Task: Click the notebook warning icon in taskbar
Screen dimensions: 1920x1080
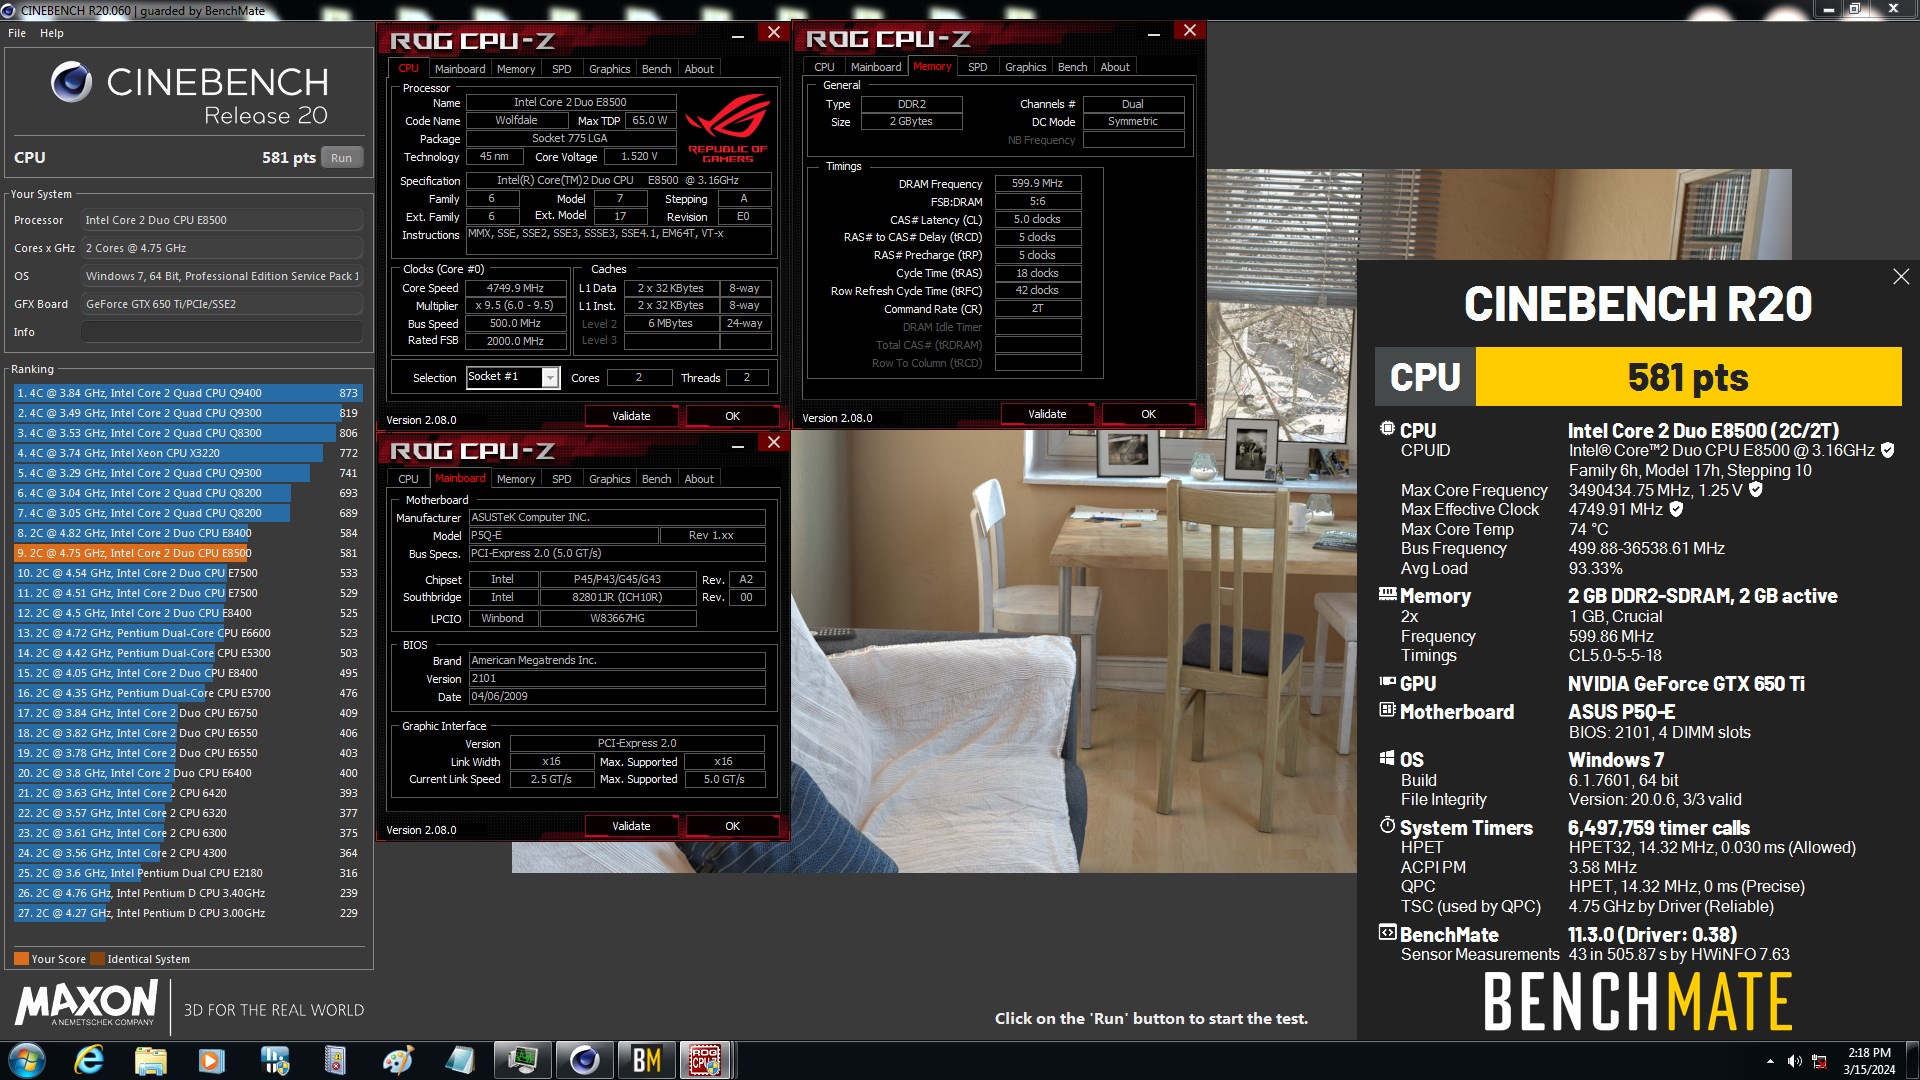Action: [336, 1060]
